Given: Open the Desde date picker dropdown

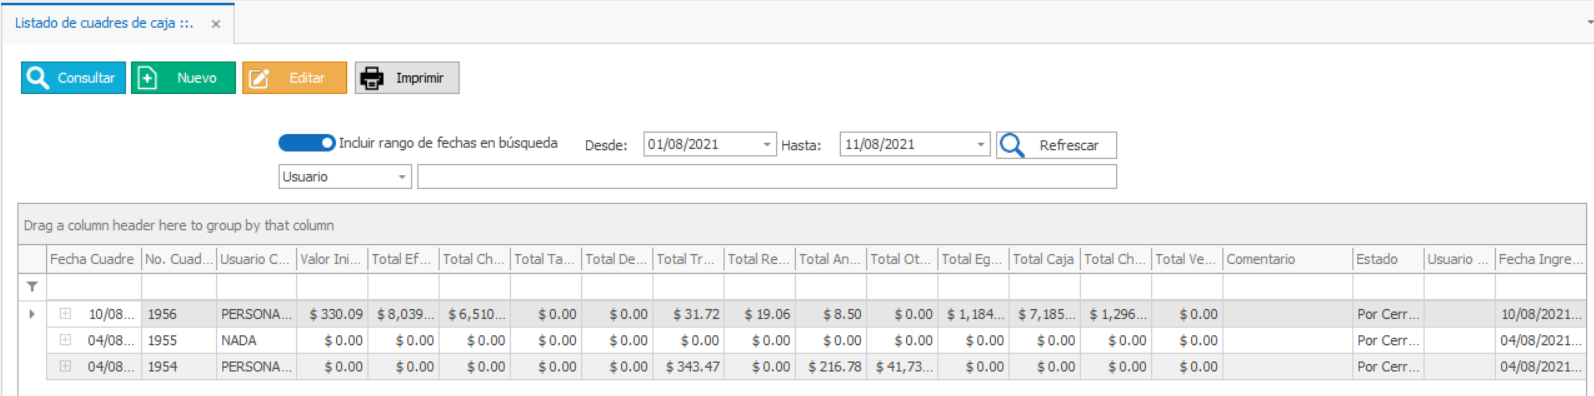Looking at the screenshot, I should tap(767, 145).
